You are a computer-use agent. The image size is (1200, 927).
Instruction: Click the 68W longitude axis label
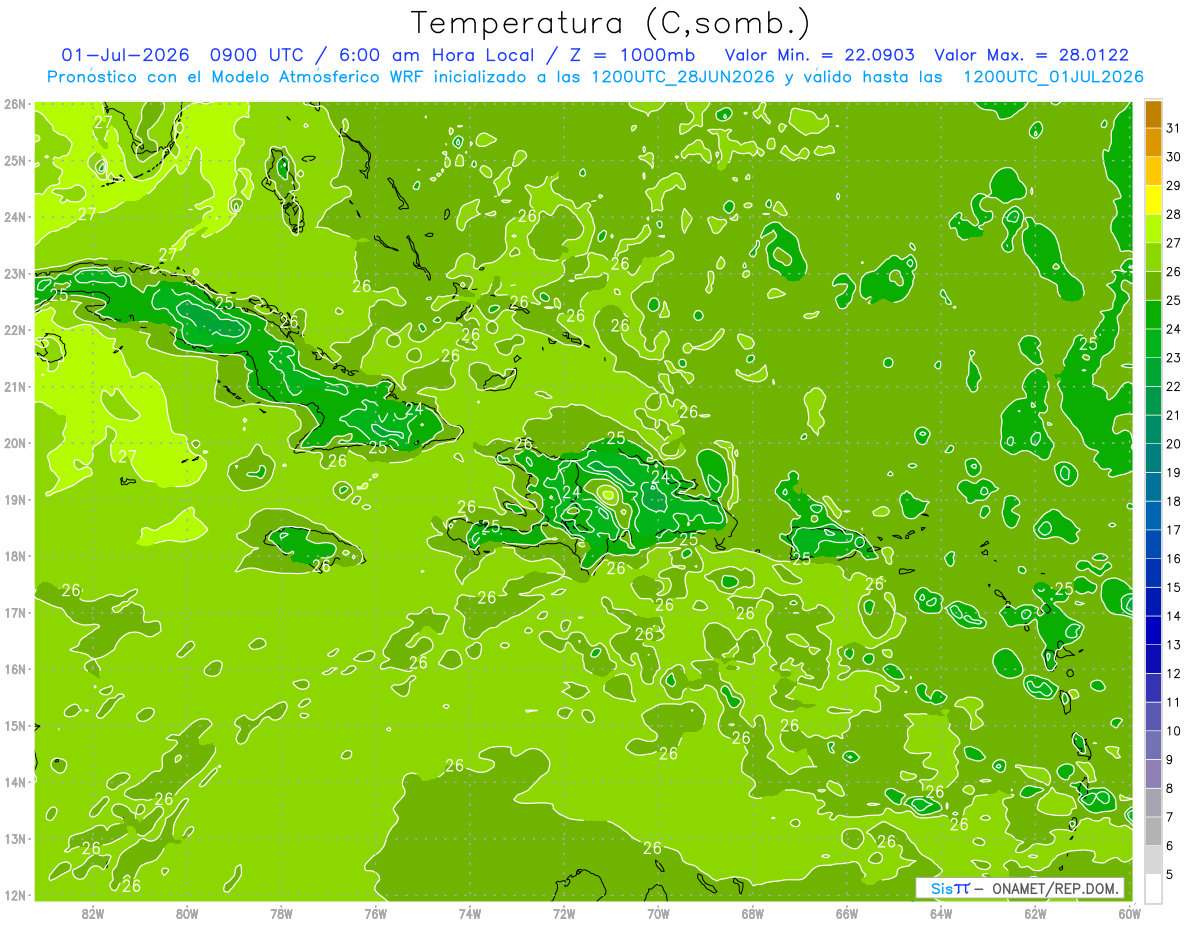[753, 913]
